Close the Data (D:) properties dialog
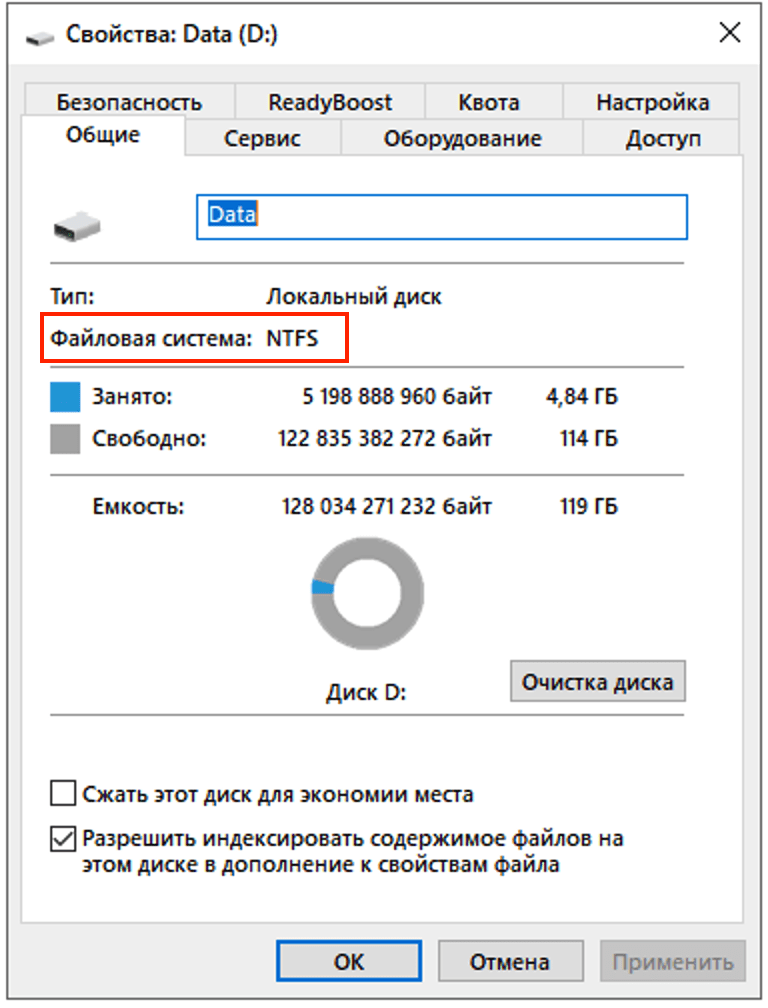768x1008 pixels. point(730,32)
